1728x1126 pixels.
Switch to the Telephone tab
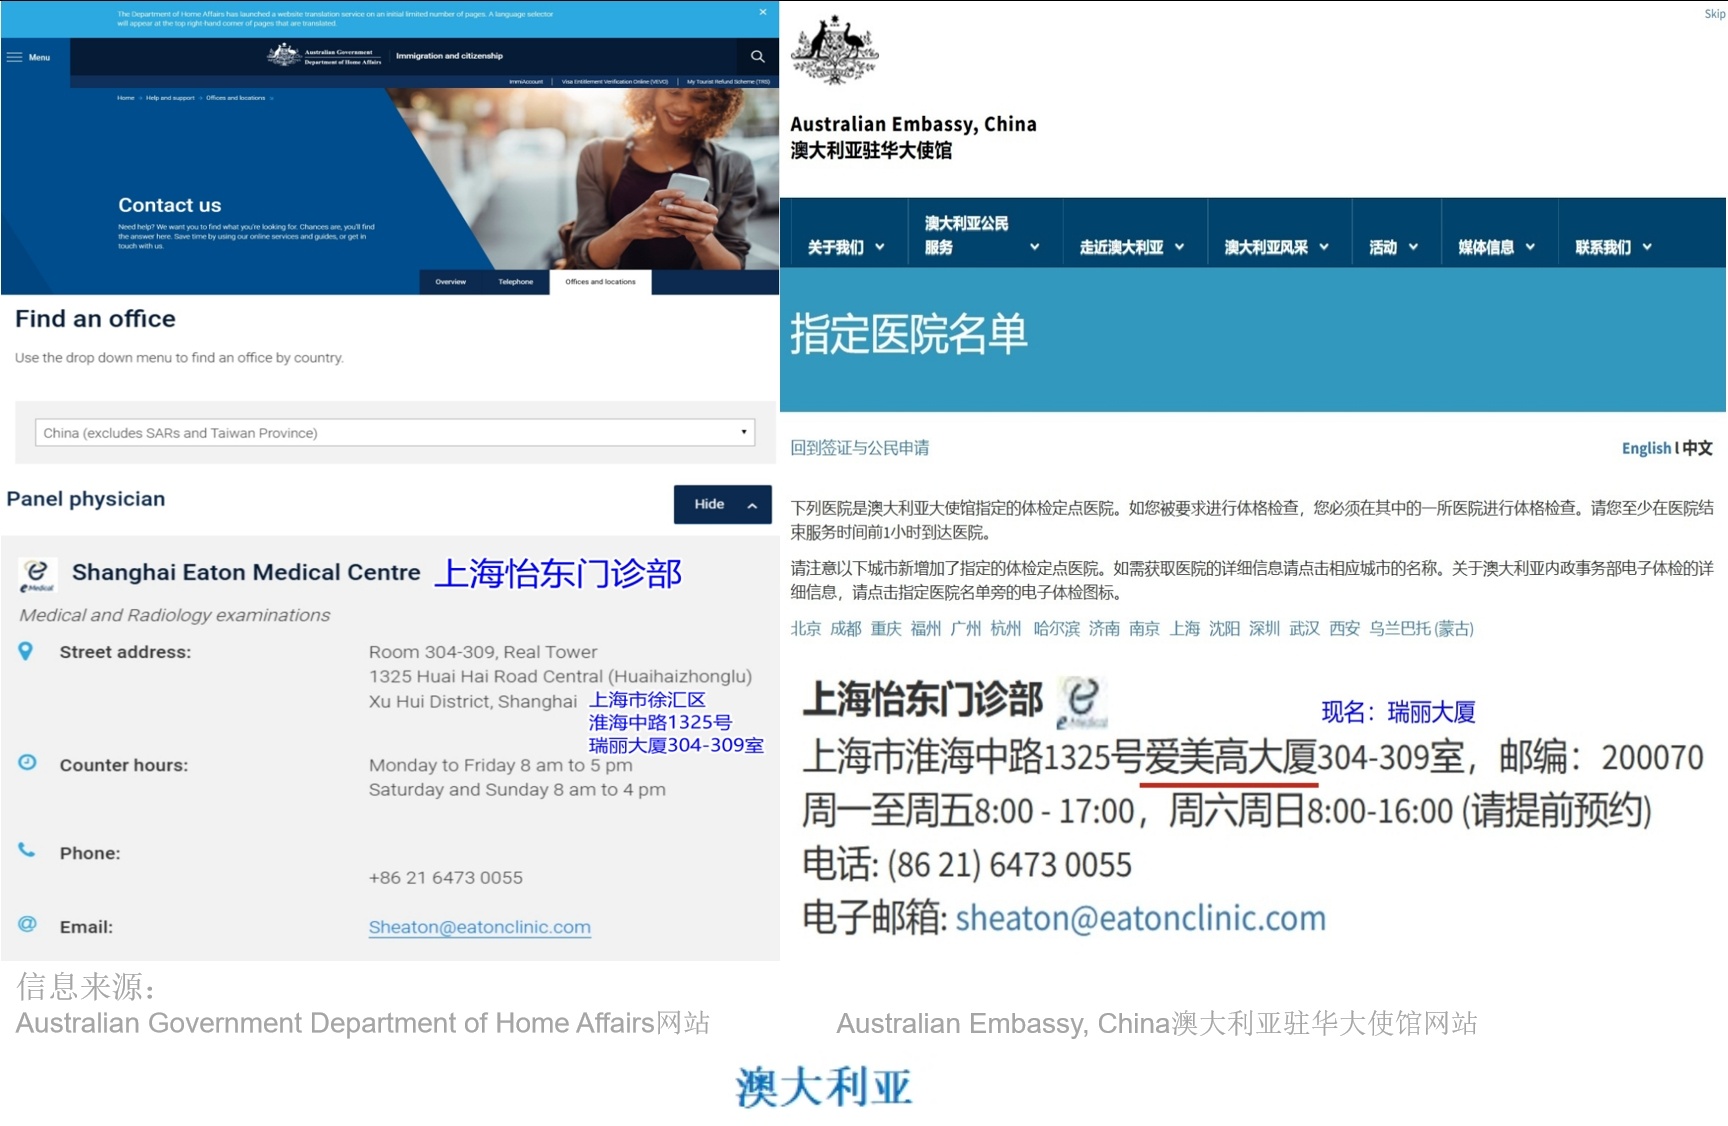(515, 282)
